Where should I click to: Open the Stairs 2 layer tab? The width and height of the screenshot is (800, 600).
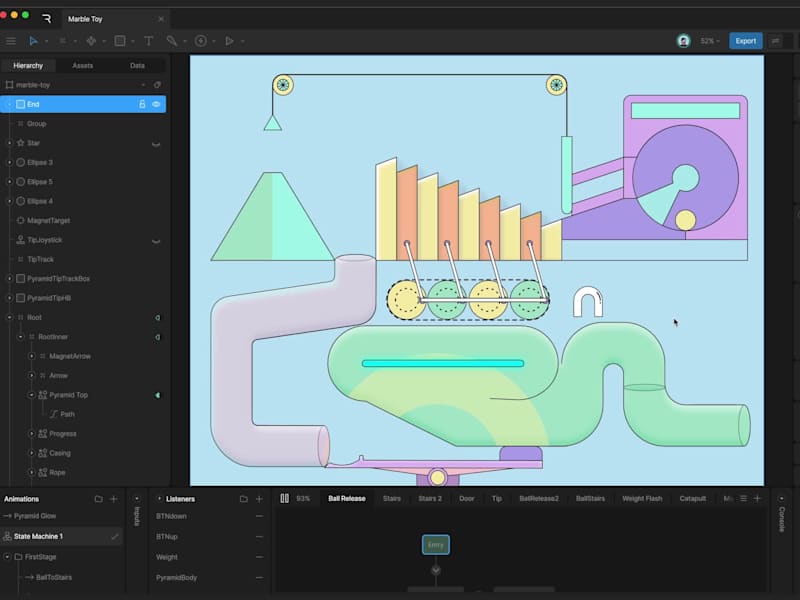(429, 498)
